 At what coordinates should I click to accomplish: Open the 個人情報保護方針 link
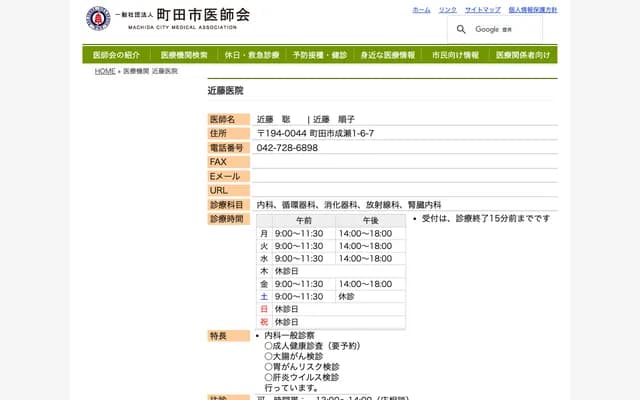[532, 9]
